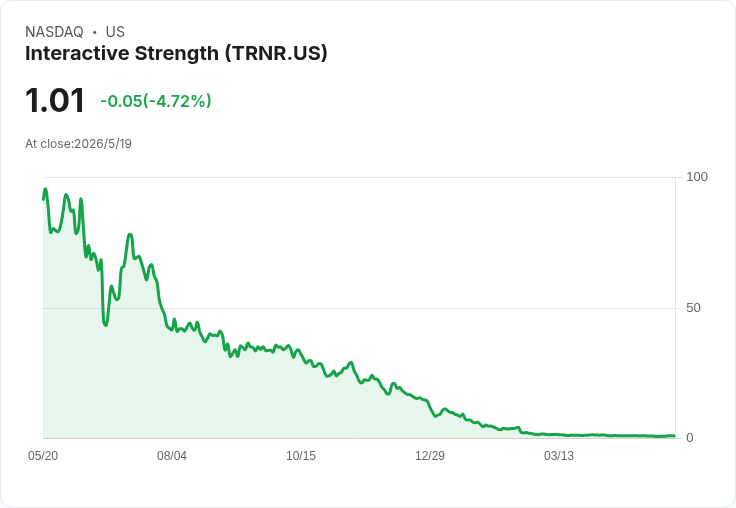The width and height of the screenshot is (736, 508).
Task: Click the 100 y-axis value label
Action: pyautogui.click(x=697, y=177)
